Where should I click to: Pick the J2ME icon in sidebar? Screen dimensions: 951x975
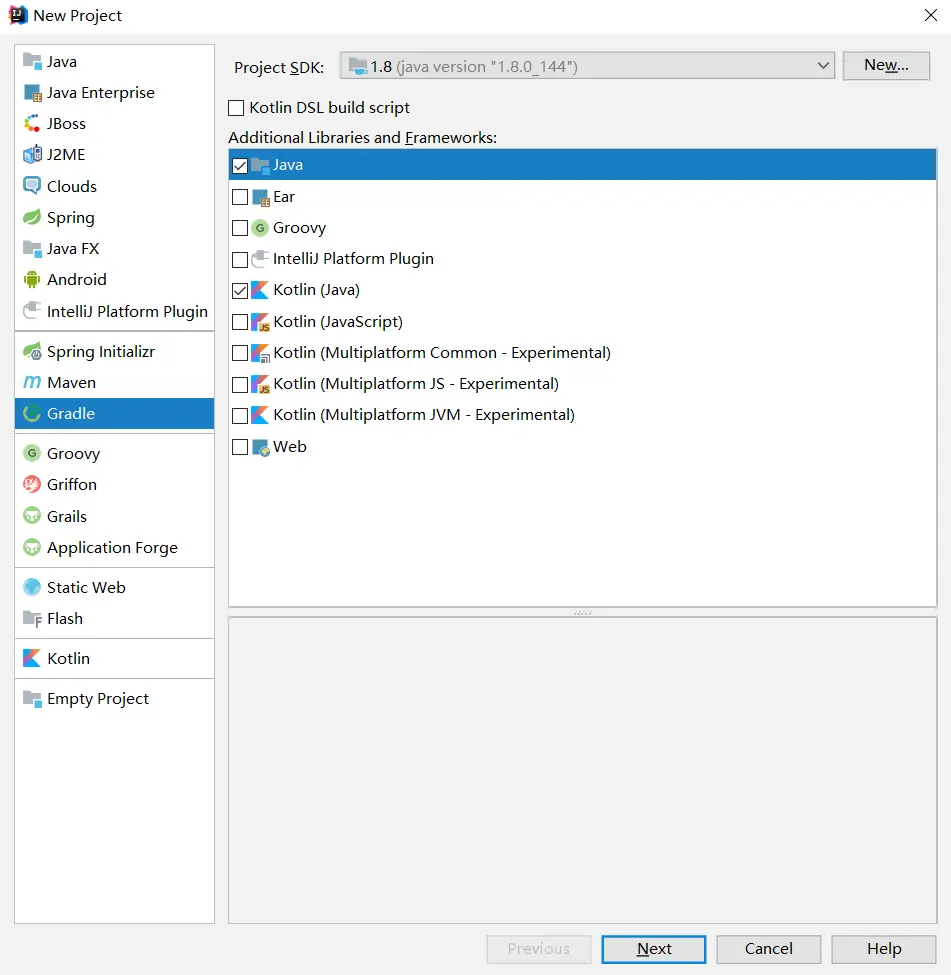pyautogui.click(x=32, y=154)
